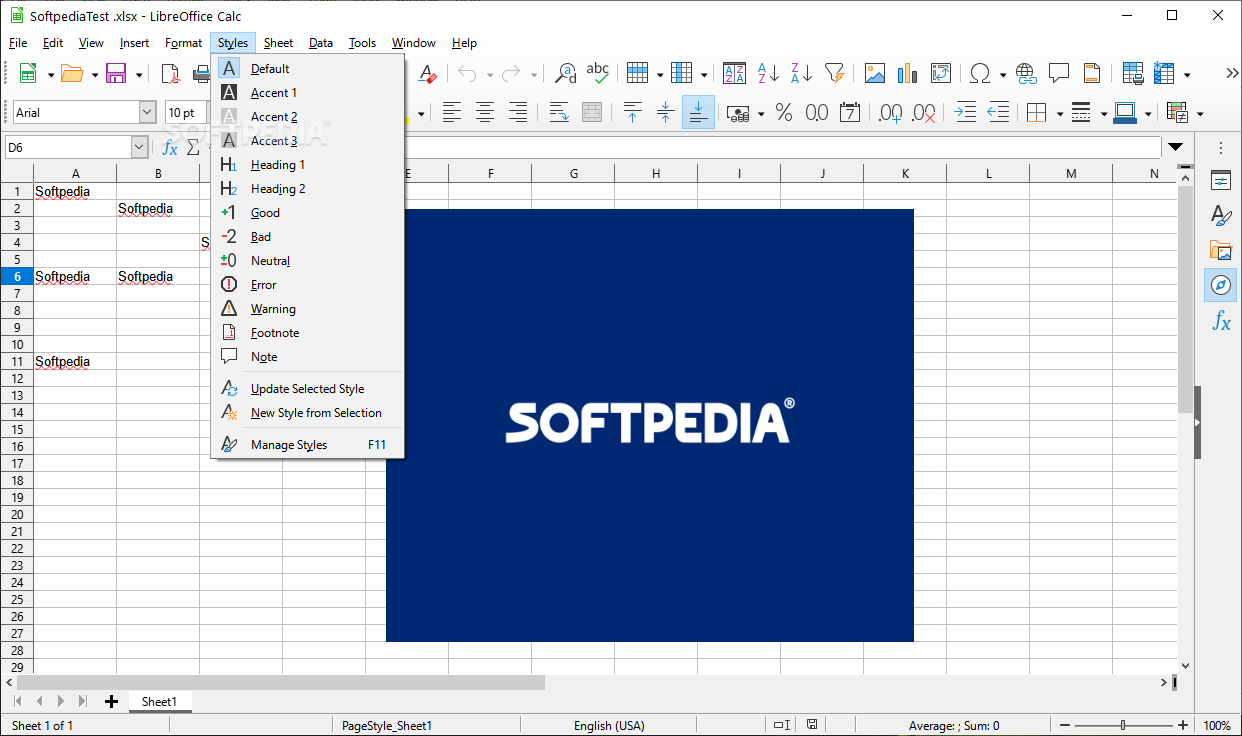Click the Format as Percent icon
This screenshot has width=1242, height=736.
point(784,113)
